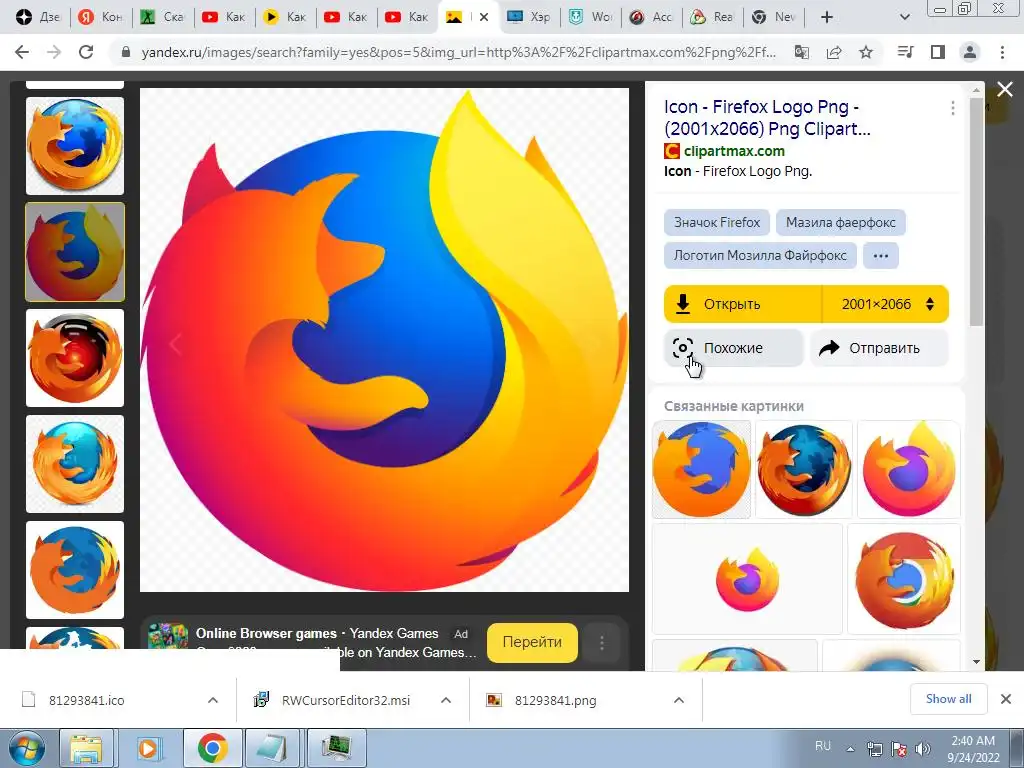Screen dimensions: 1024x768
Task: Open a new tab with the plus icon
Action: pyautogui.click(x=827, y=17)
